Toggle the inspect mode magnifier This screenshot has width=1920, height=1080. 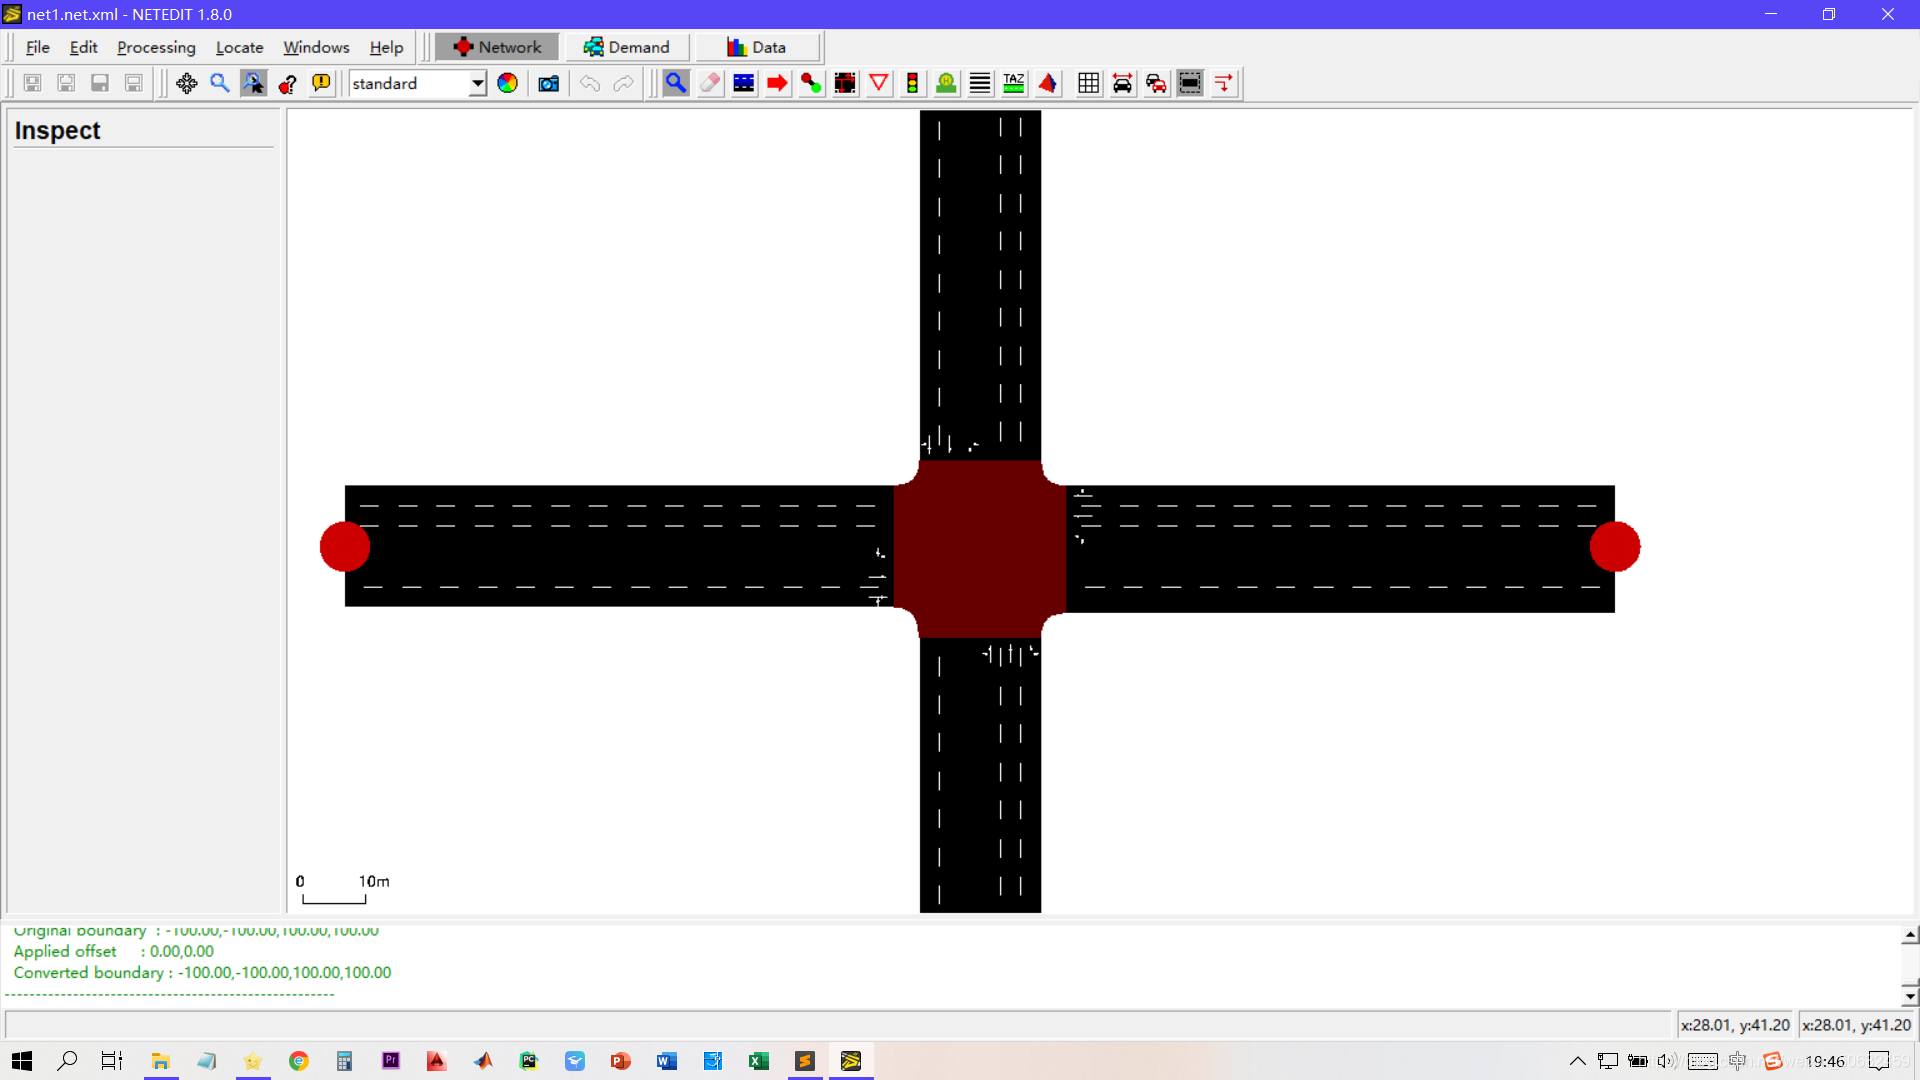click(676, 83)
